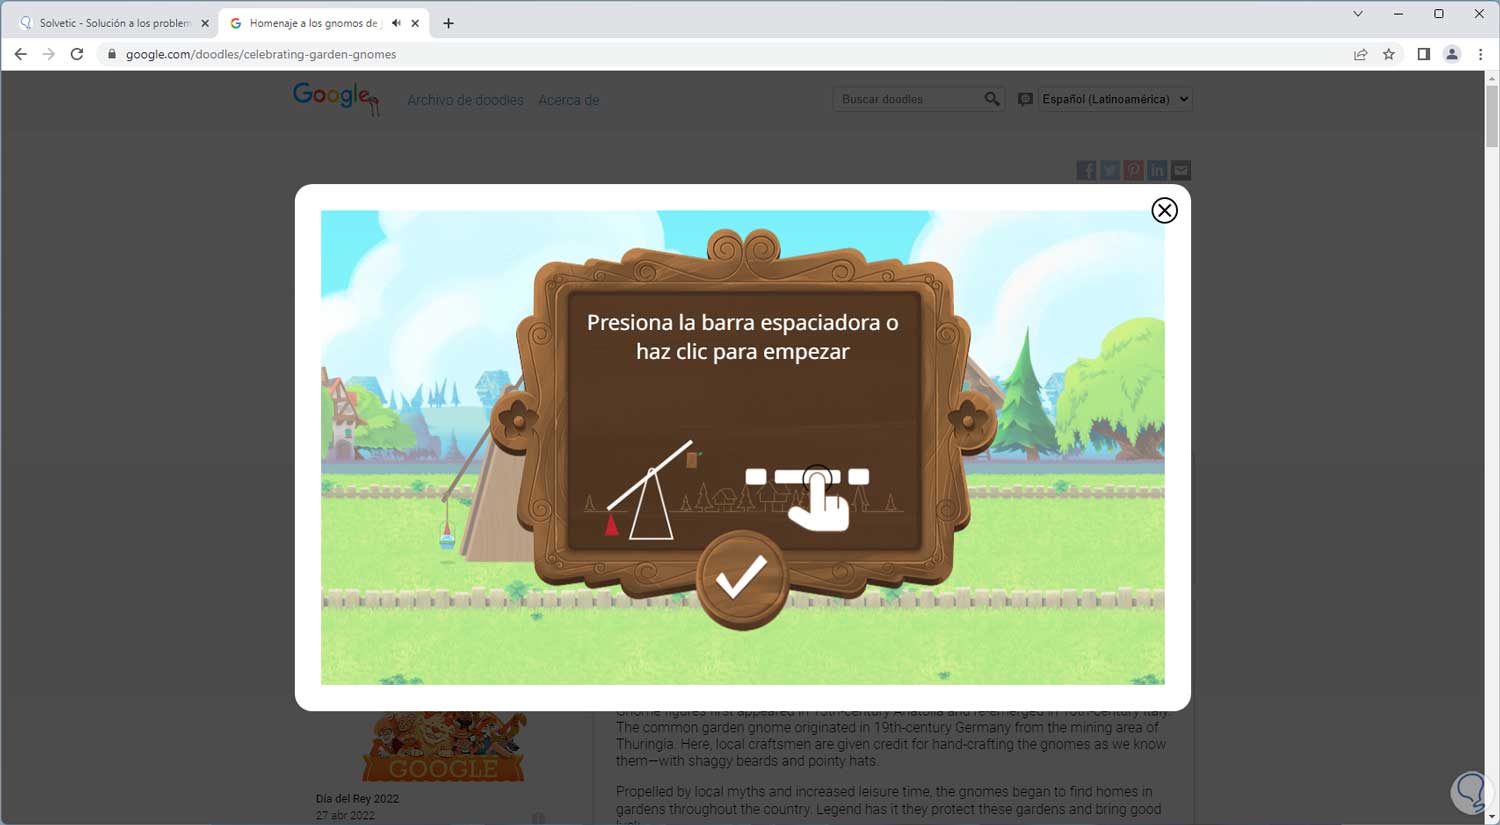Open a new browser tab
This screenshot has height=825, width=1500.
(x=448, y=23)
